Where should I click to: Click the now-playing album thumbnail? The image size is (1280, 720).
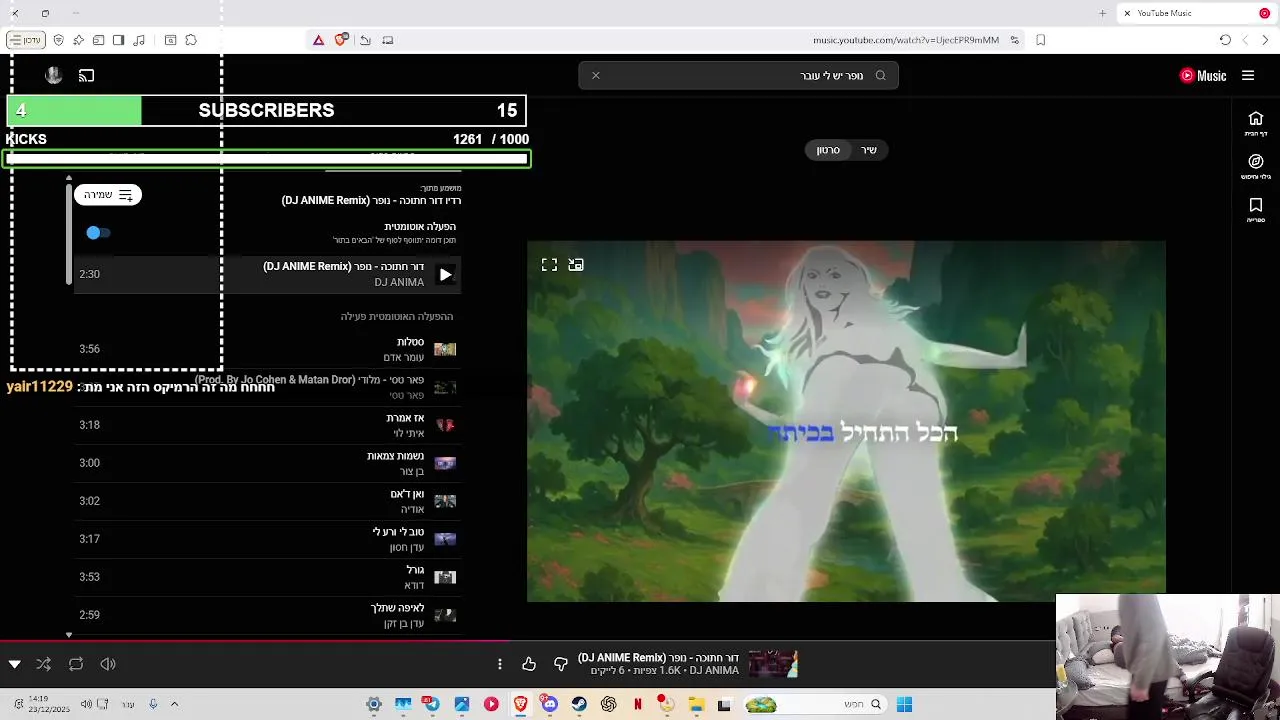[x=773, y=664]
